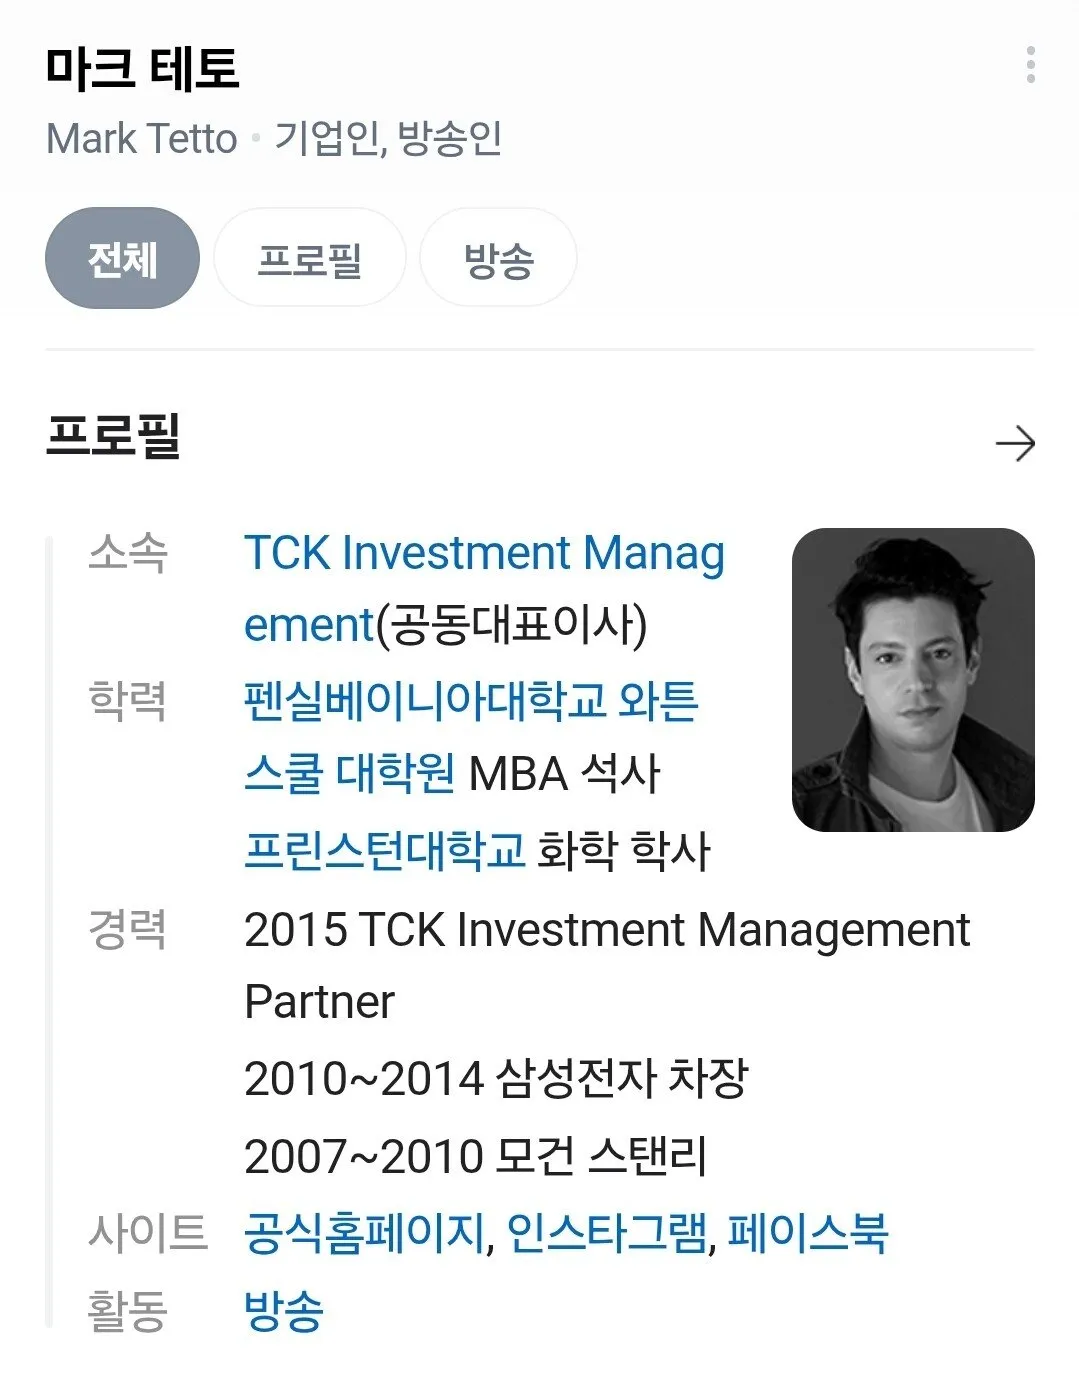Open the three-dot more options menu

(x=1030, y=65)
